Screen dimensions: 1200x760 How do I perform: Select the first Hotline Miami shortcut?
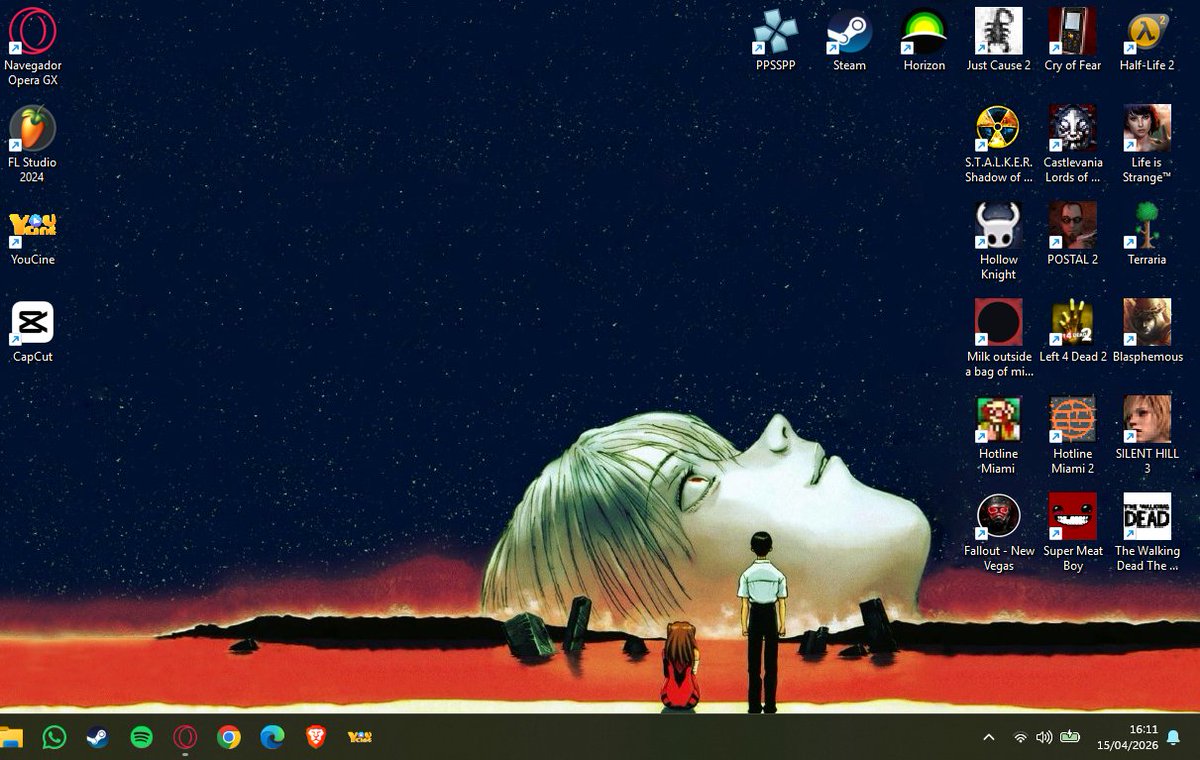(x=998, y=435)
